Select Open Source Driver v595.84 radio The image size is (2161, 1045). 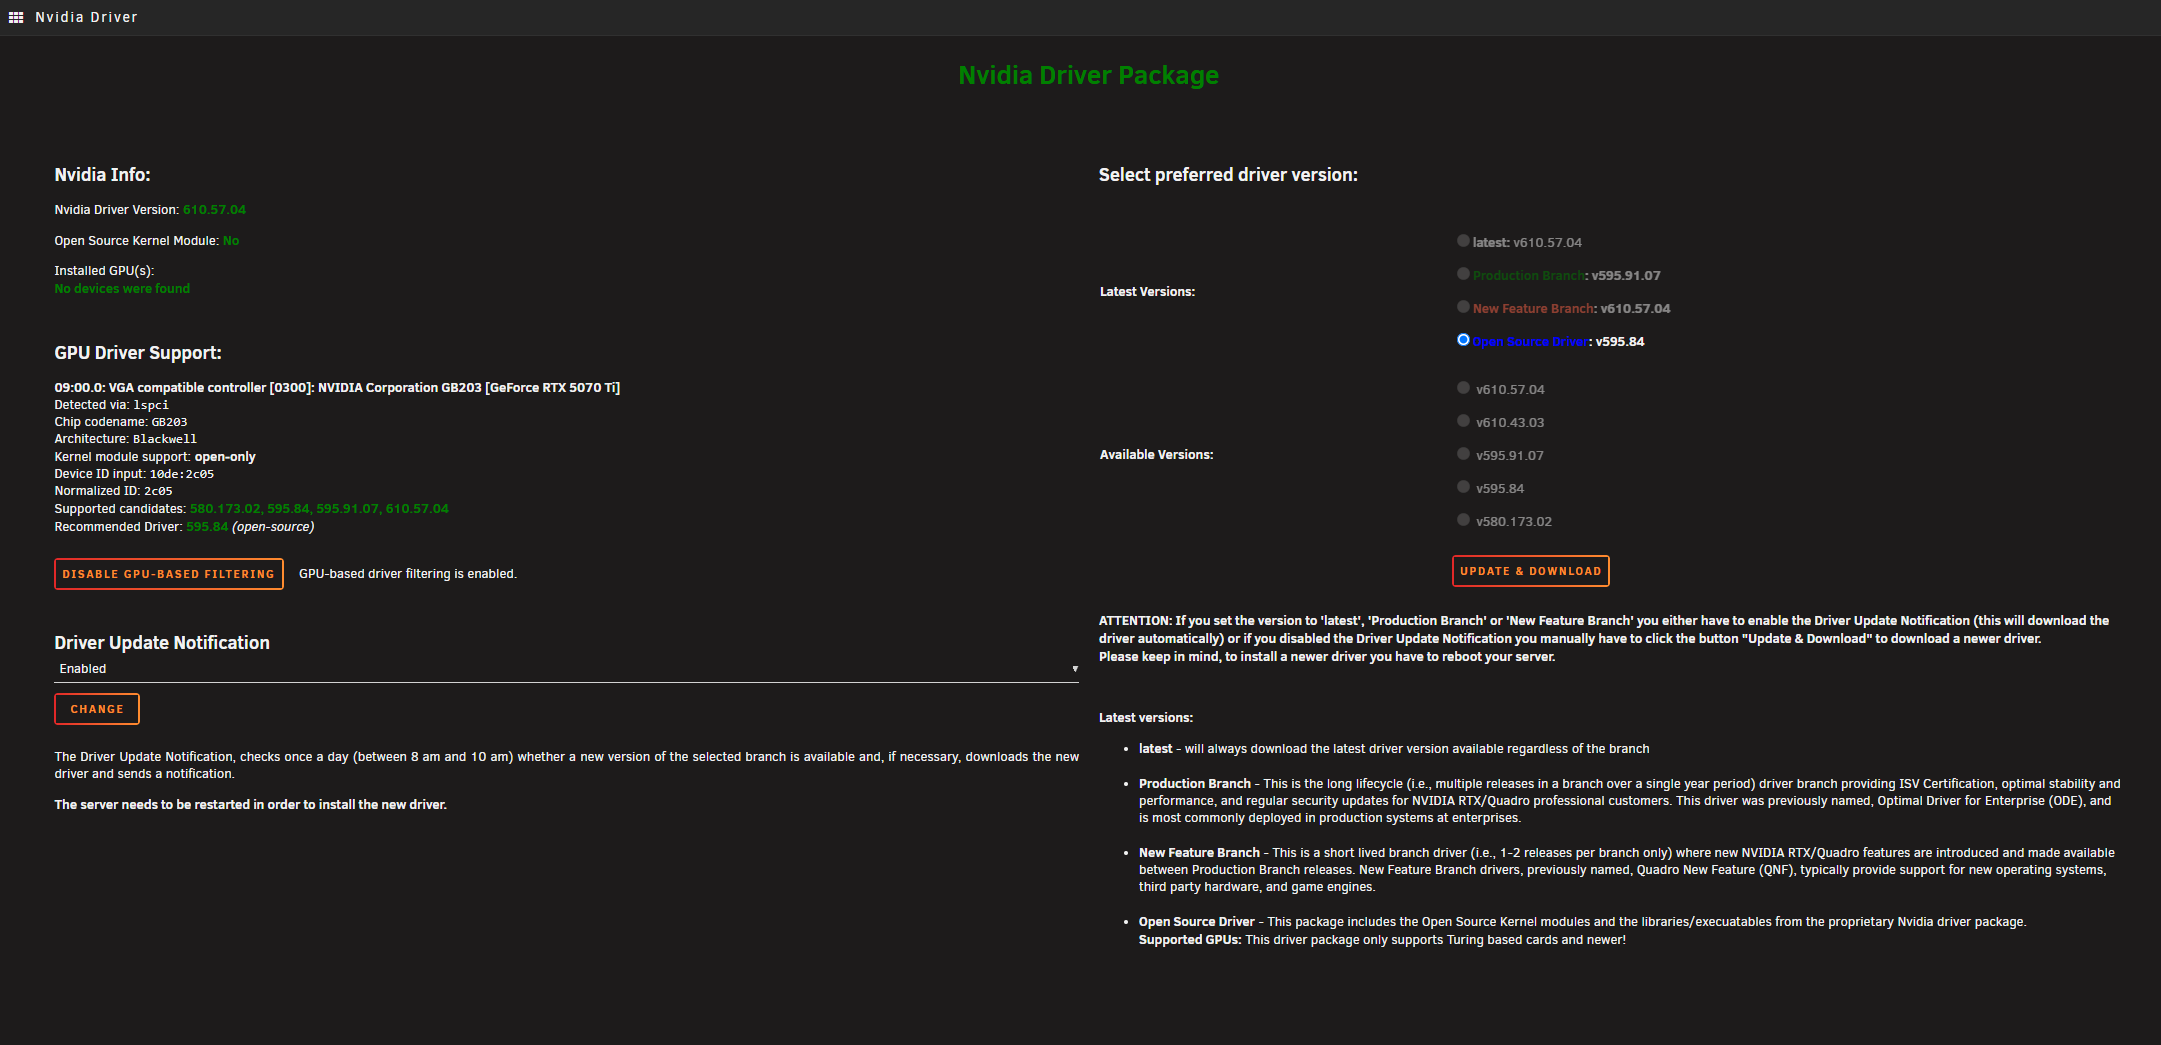pos(1463,340)
